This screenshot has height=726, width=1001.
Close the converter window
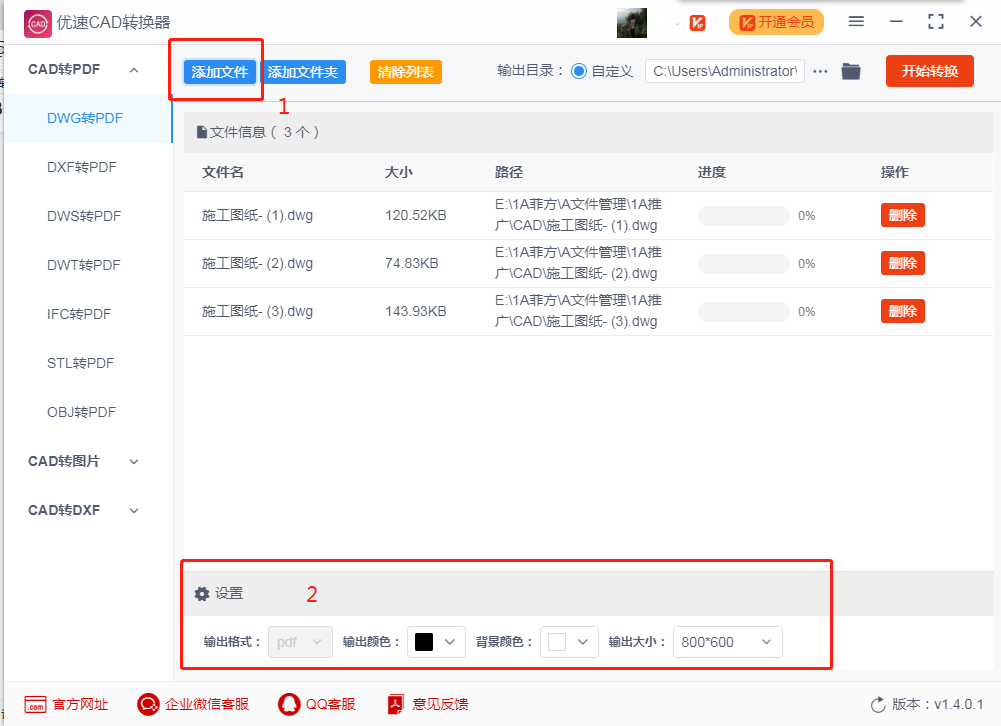[x=975, y=22]
